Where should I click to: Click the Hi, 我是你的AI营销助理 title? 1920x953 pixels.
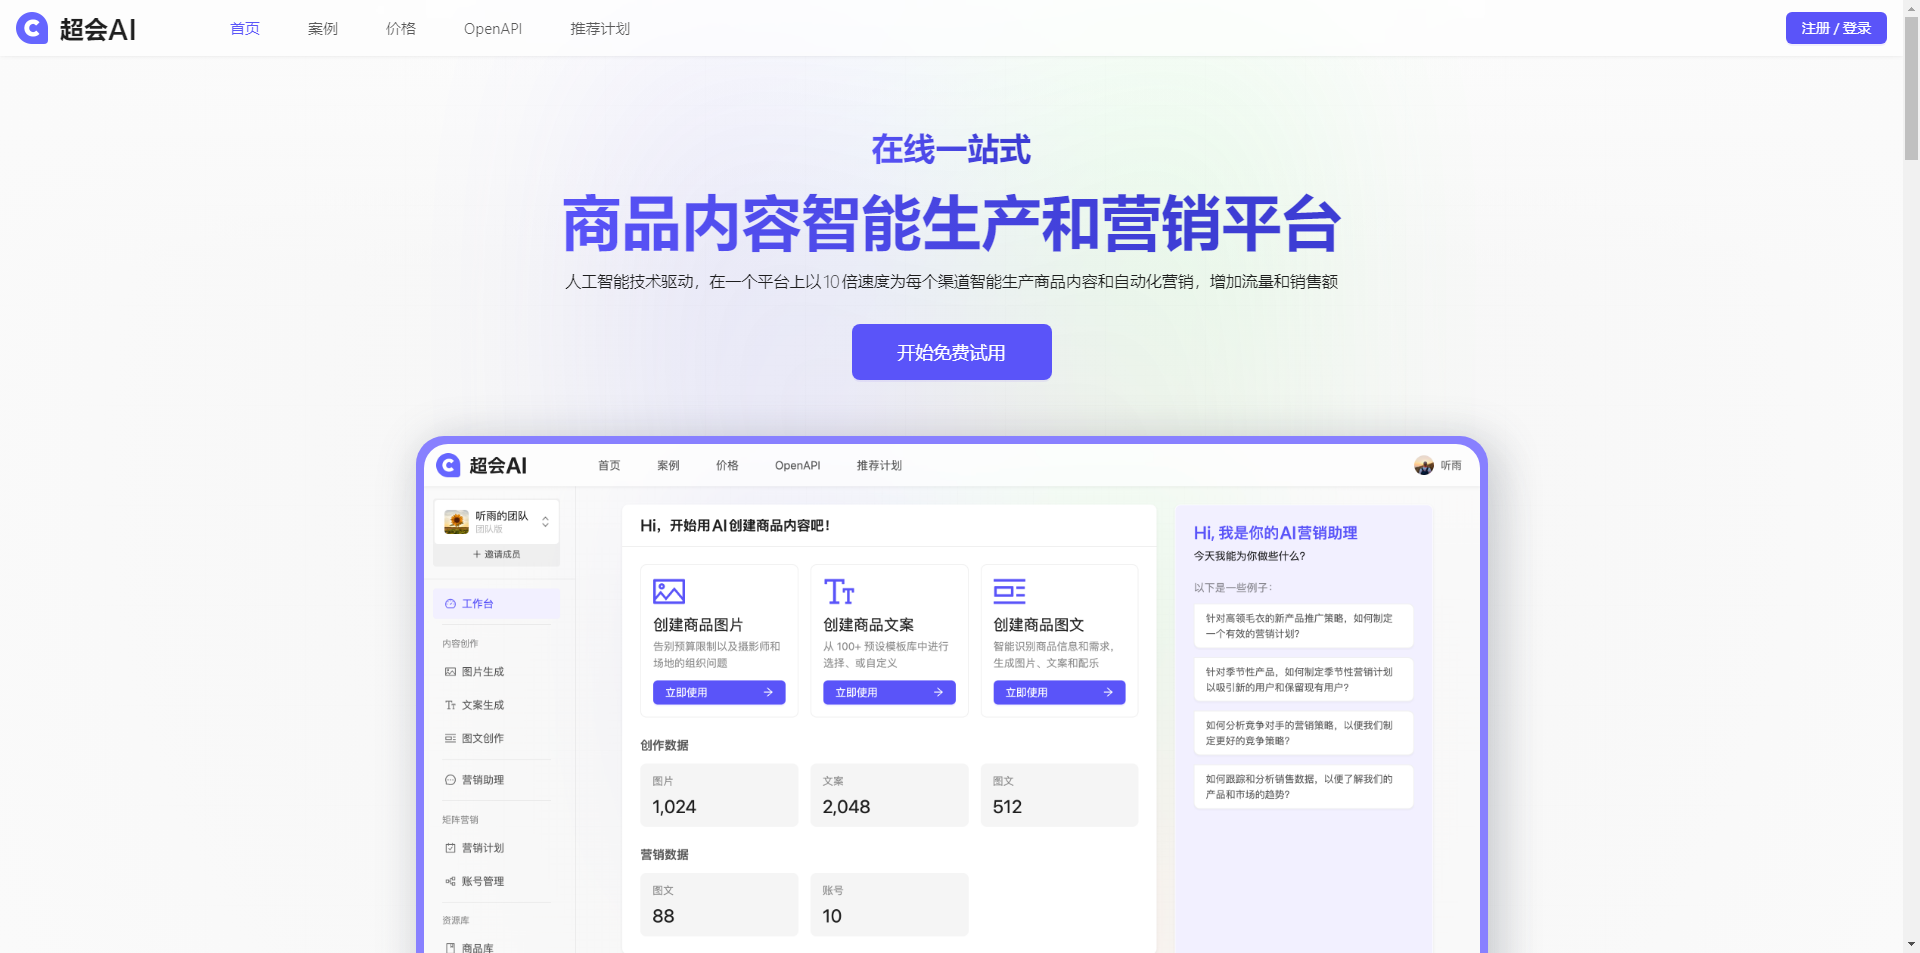pyautogui.click(x=1275, y=533)
